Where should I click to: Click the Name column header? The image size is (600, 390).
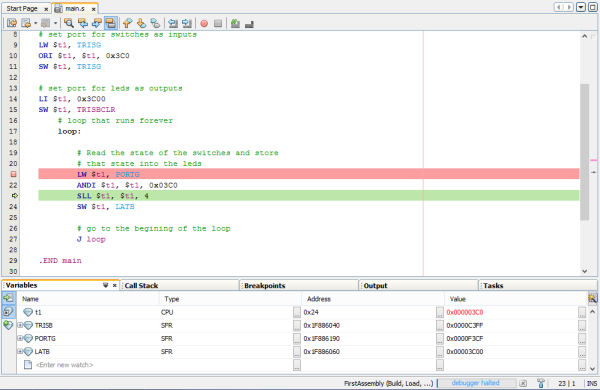pos(89,299)
